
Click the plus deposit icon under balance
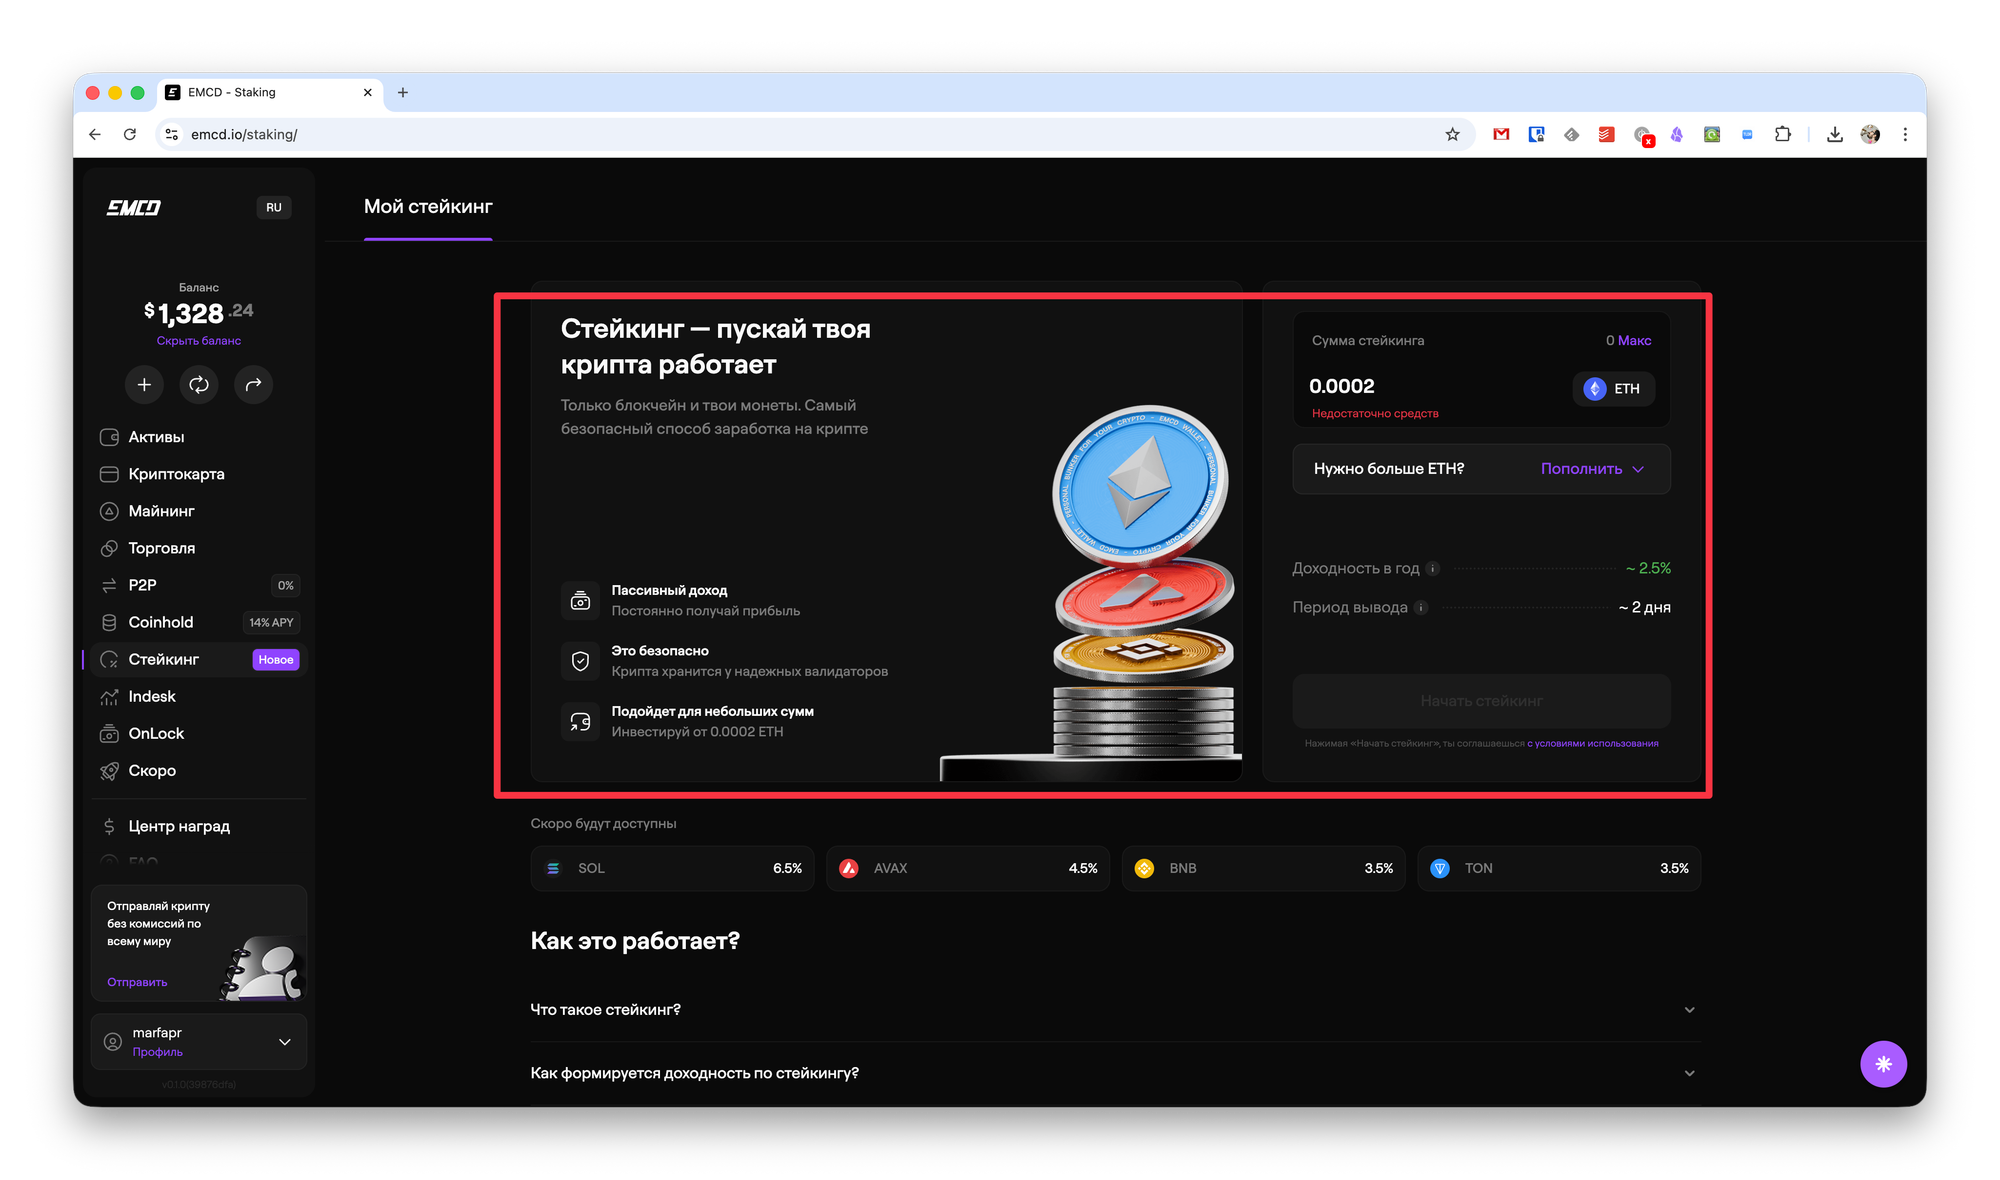[144, 385]
